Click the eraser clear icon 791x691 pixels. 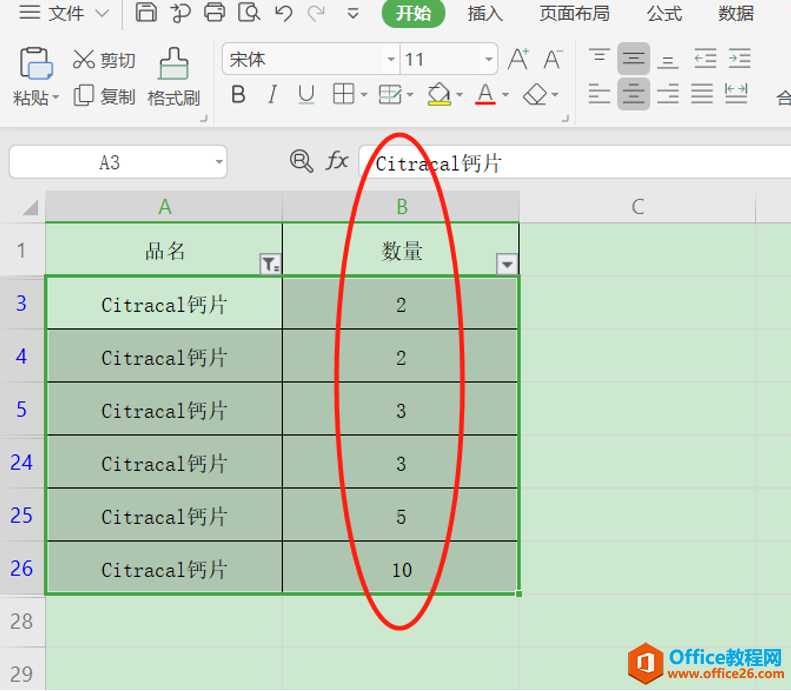pyautogui.click(x=535, y=94)
